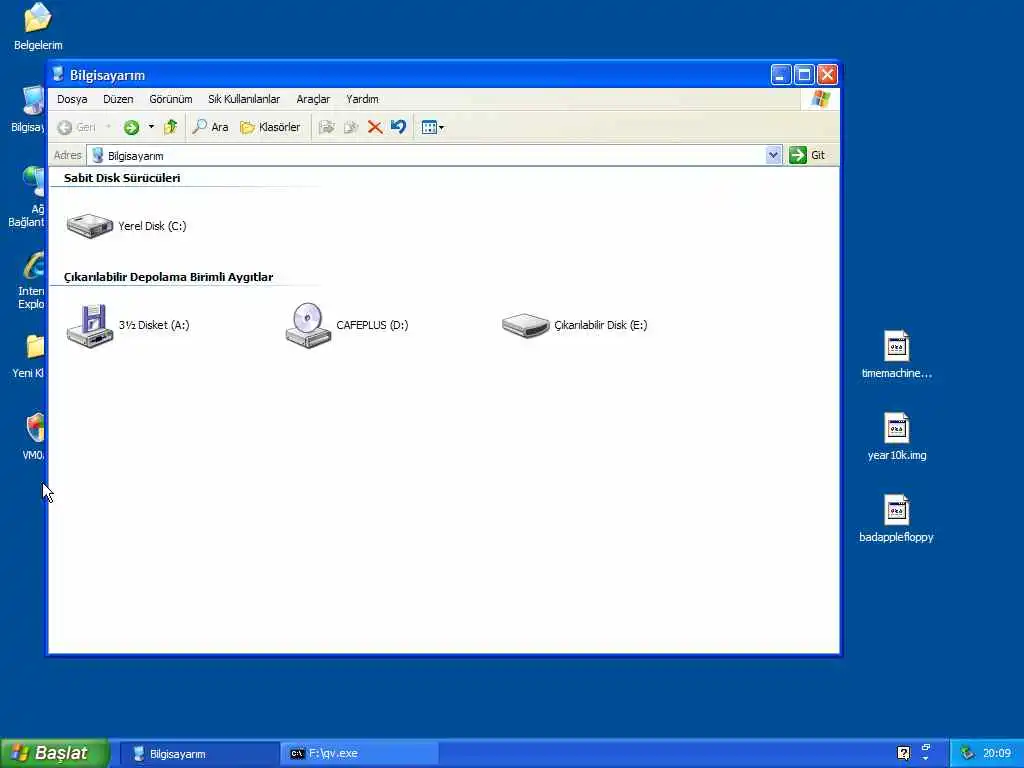This screenshot has width=1024, height=768.
Task: Open the Araçlar menu
Action: tap(313, 99)
